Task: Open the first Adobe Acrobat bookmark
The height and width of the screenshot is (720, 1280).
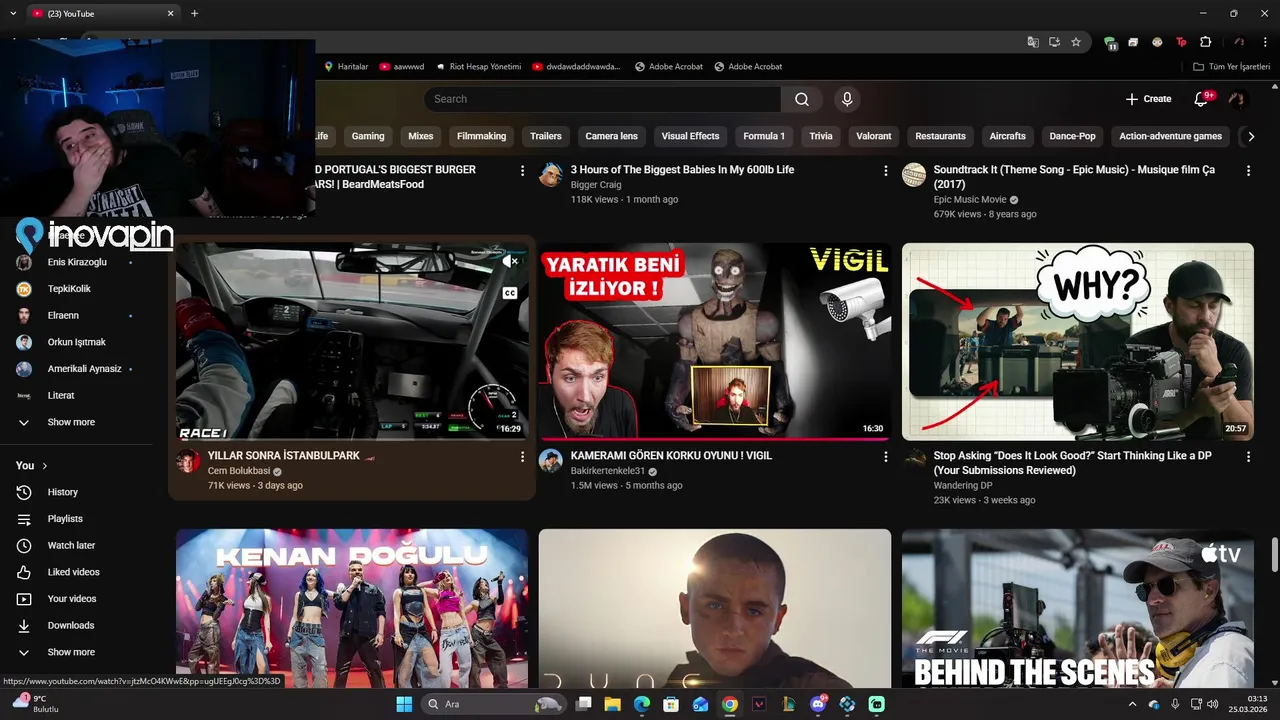Action: (x=668, y=67)
